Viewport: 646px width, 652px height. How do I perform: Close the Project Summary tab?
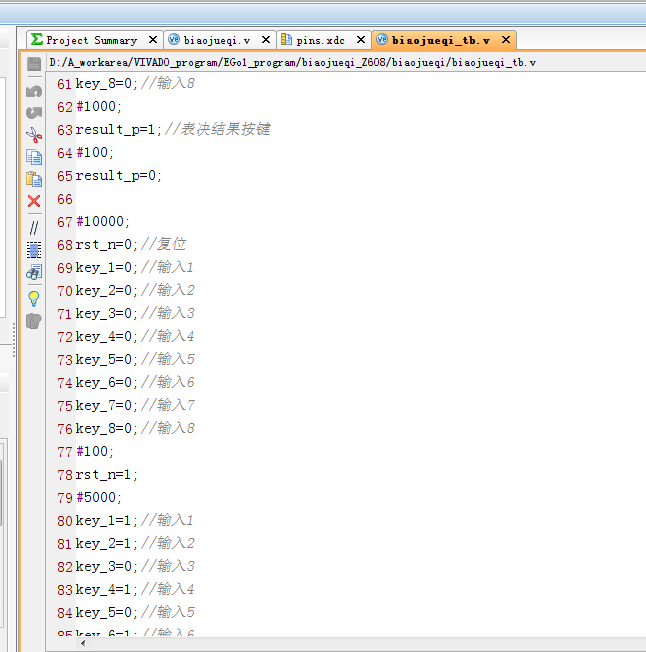tap(153, 40)
